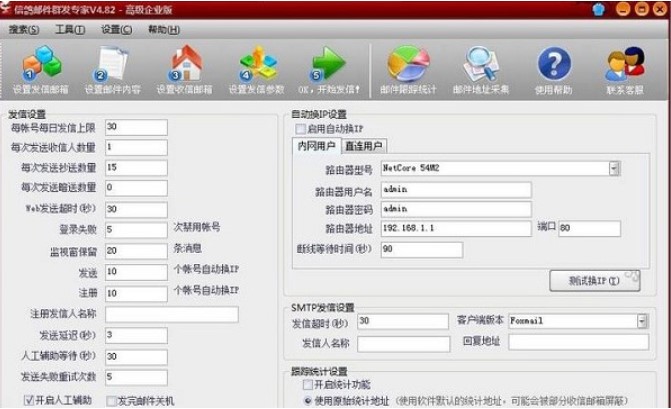Image resolution: width=671 pixels, height=409 pixels.
Task: Click the 每帐号每日发信上限 input field
Action: tap(136, 127)
